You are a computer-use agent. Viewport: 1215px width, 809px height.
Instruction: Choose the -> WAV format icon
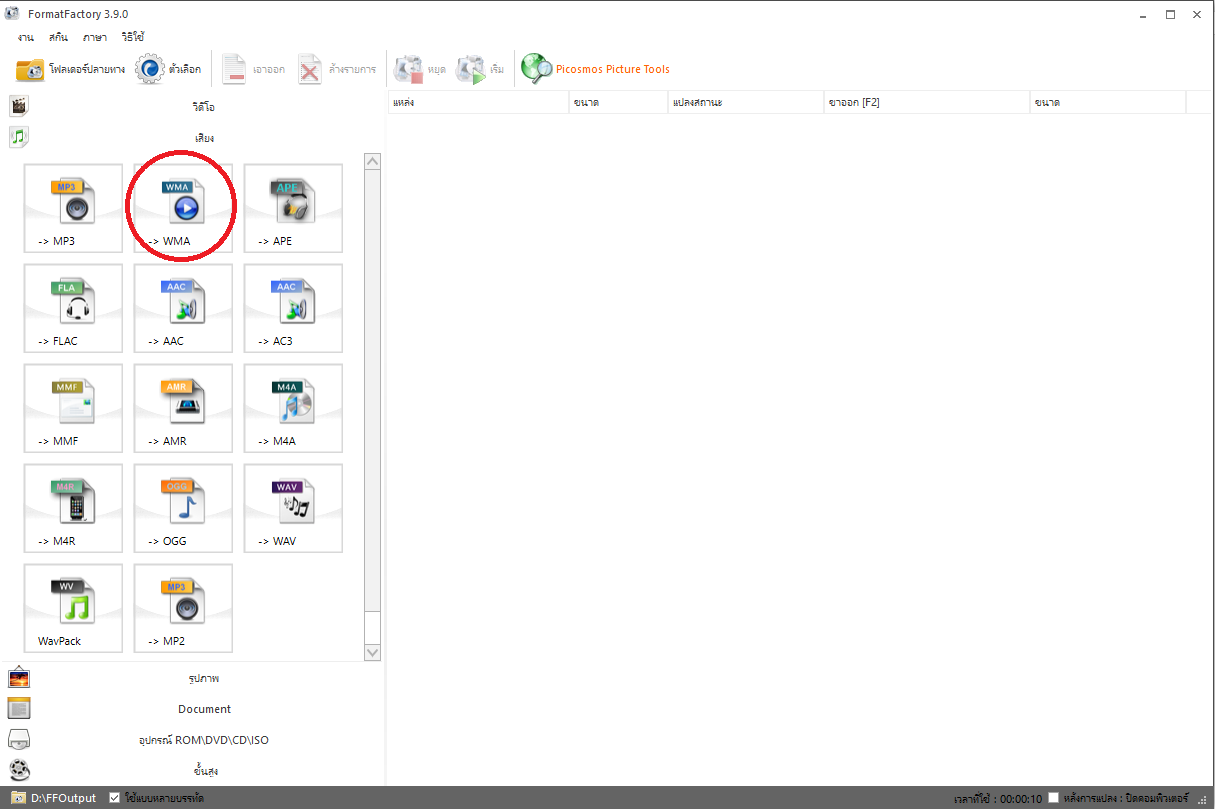(x=293, y=508)
